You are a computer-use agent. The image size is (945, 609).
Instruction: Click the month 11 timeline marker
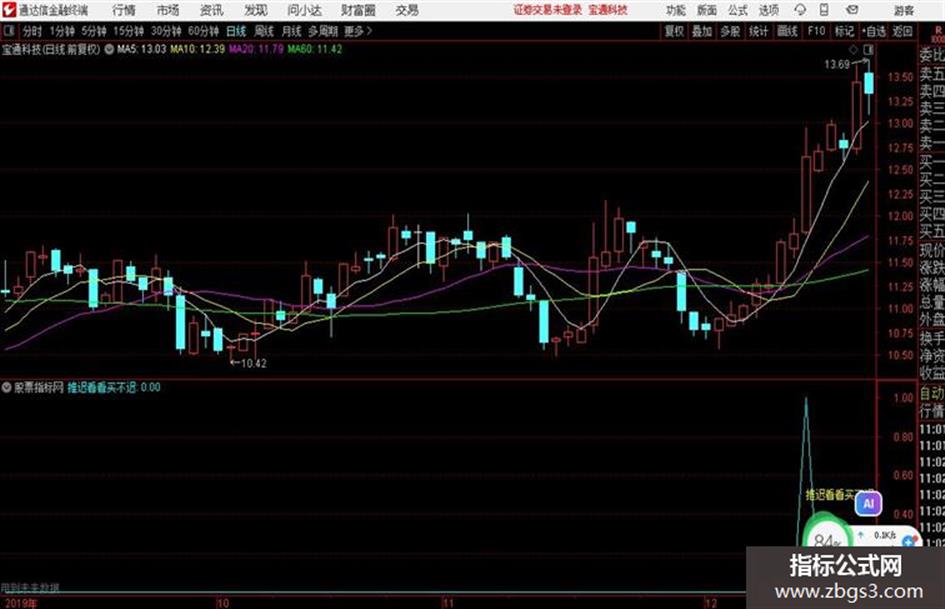(x=447, y=603)
